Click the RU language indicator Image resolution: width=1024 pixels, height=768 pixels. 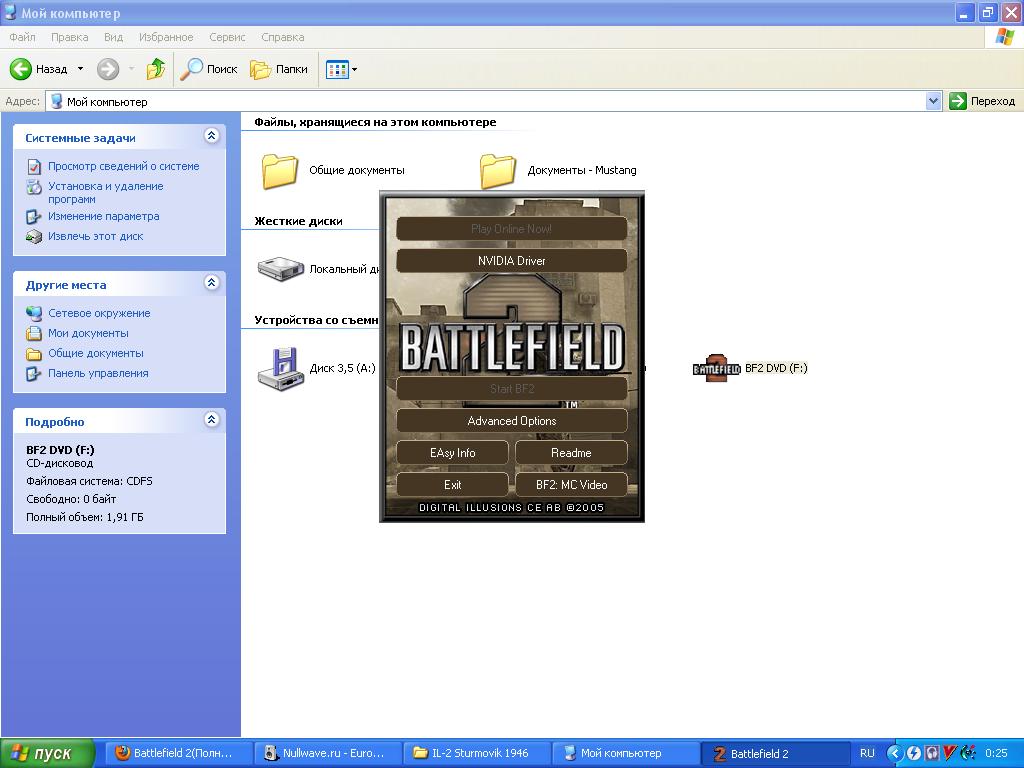[867, 754]
